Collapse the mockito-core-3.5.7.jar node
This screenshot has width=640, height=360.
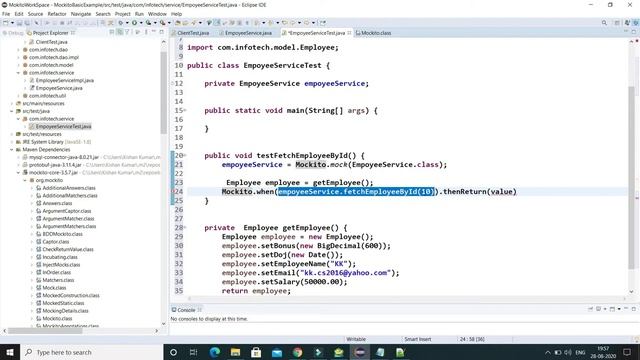pyautogui.click(x=18, y=173)
